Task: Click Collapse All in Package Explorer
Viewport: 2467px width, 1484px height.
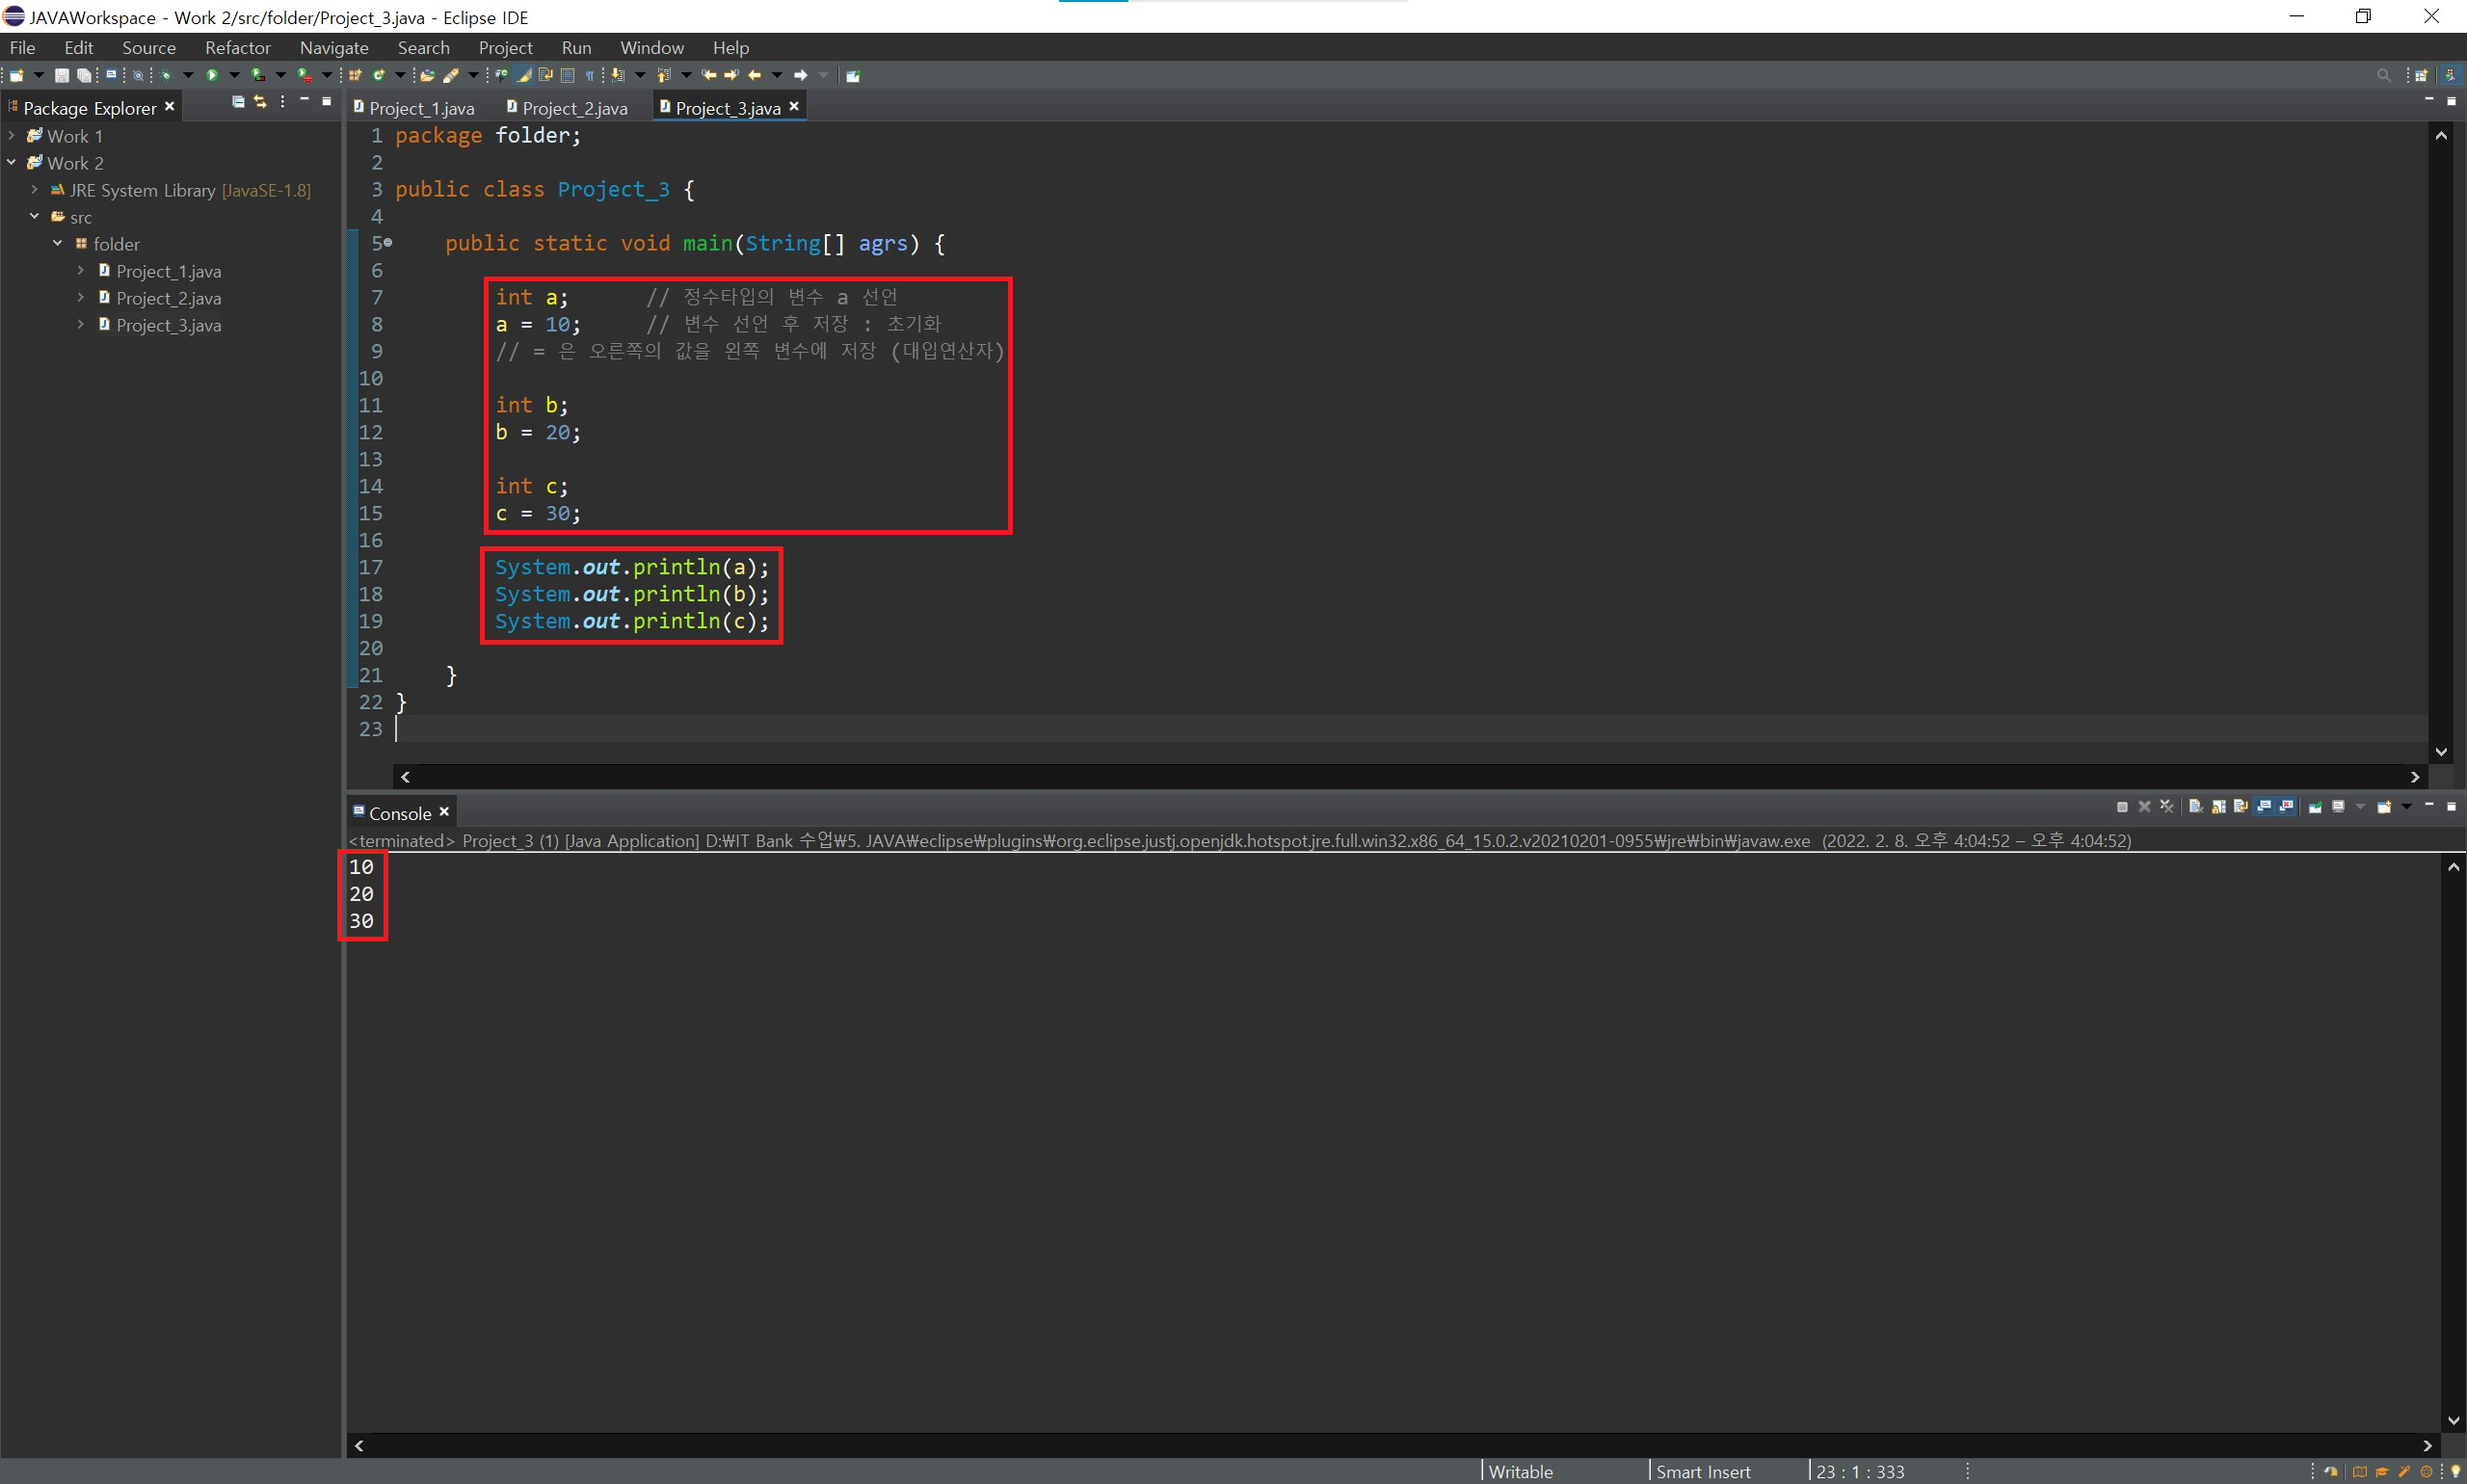Action: tap(238, 102)
